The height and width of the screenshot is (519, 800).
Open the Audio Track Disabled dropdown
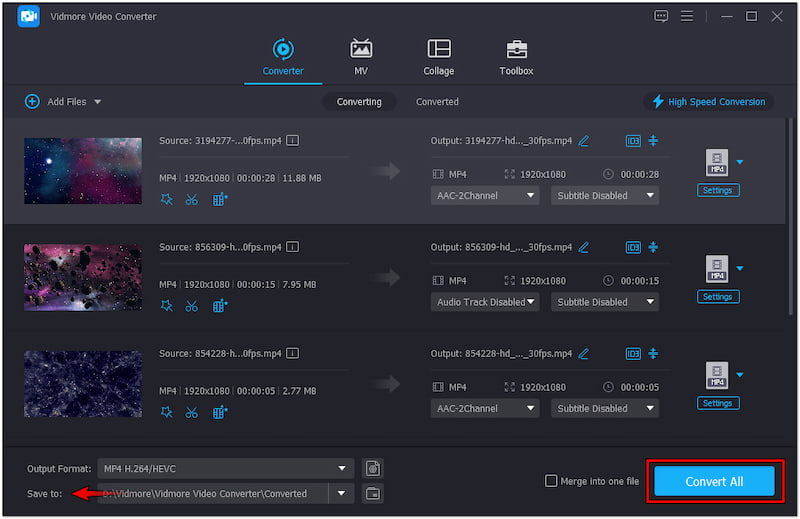[486, 302]
